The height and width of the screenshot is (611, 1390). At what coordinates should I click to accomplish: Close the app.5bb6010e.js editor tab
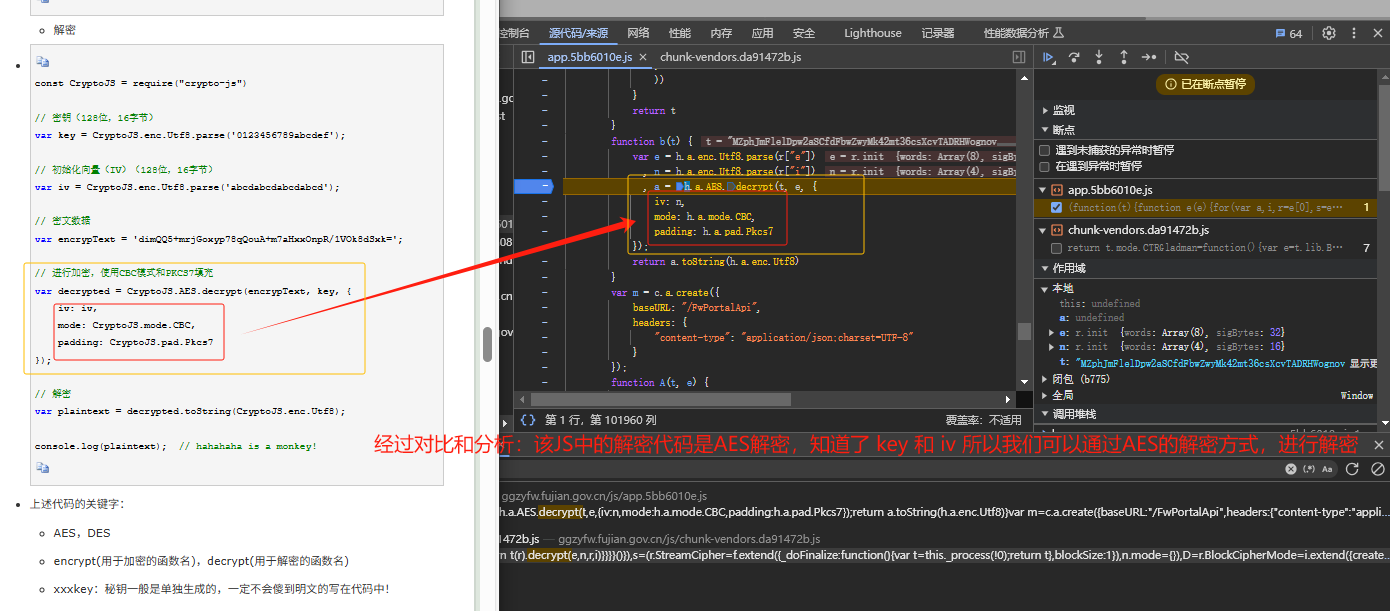[643, 57]
